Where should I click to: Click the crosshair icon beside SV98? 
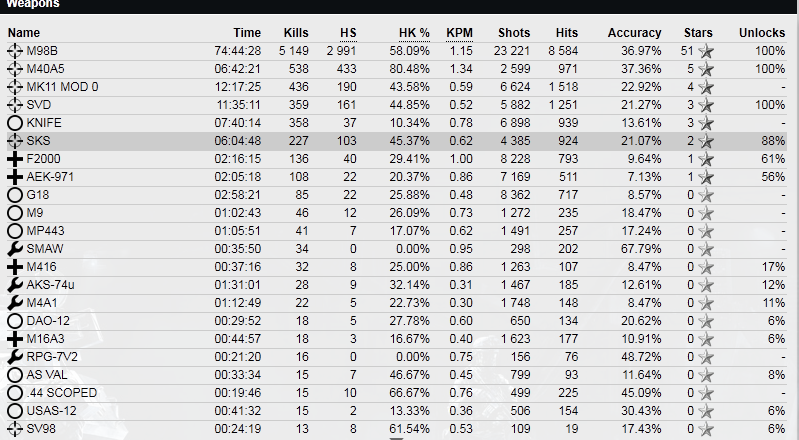(14, 429)
